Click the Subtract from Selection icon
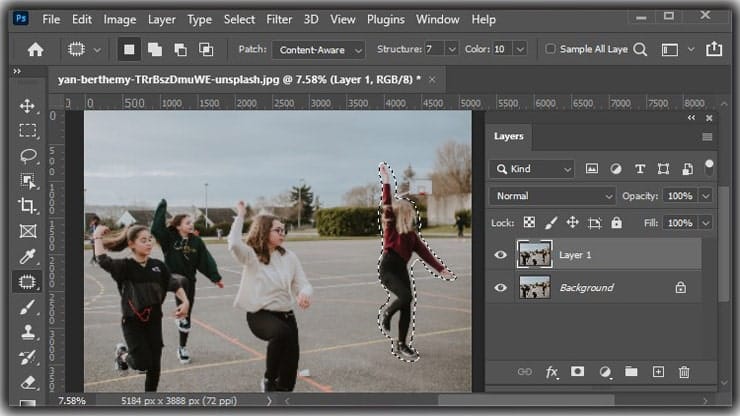Viewport: 740px width, 416px height. tap(180, 50)
